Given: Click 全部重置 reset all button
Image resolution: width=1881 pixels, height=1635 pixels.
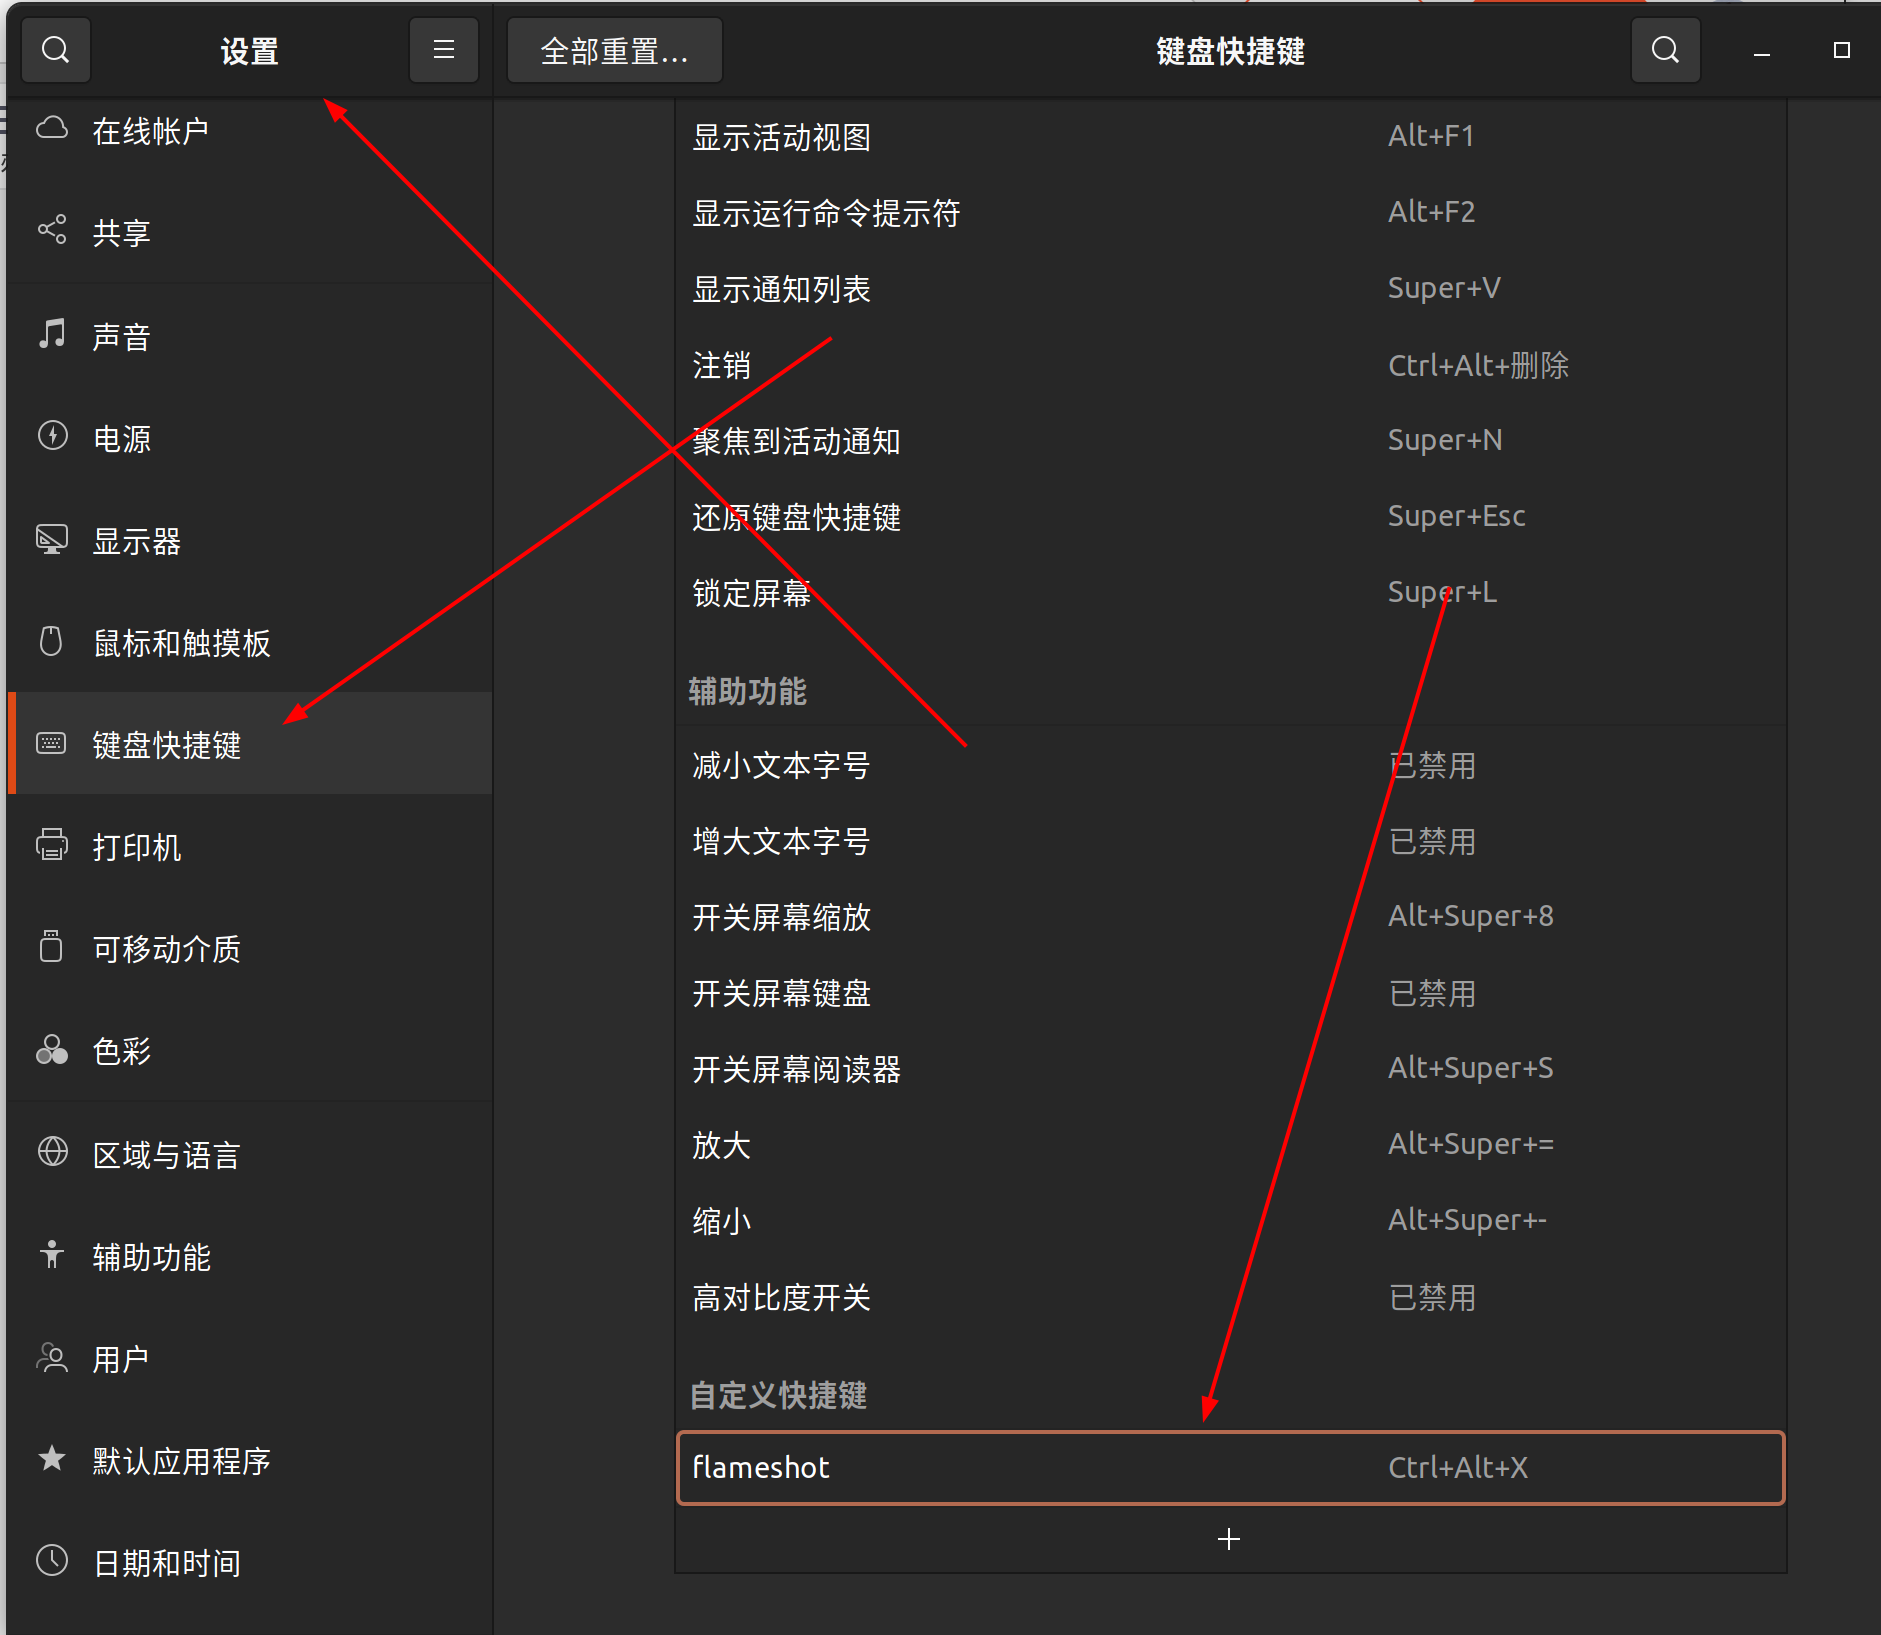Looking at the screenshot, I should point(614,50).
